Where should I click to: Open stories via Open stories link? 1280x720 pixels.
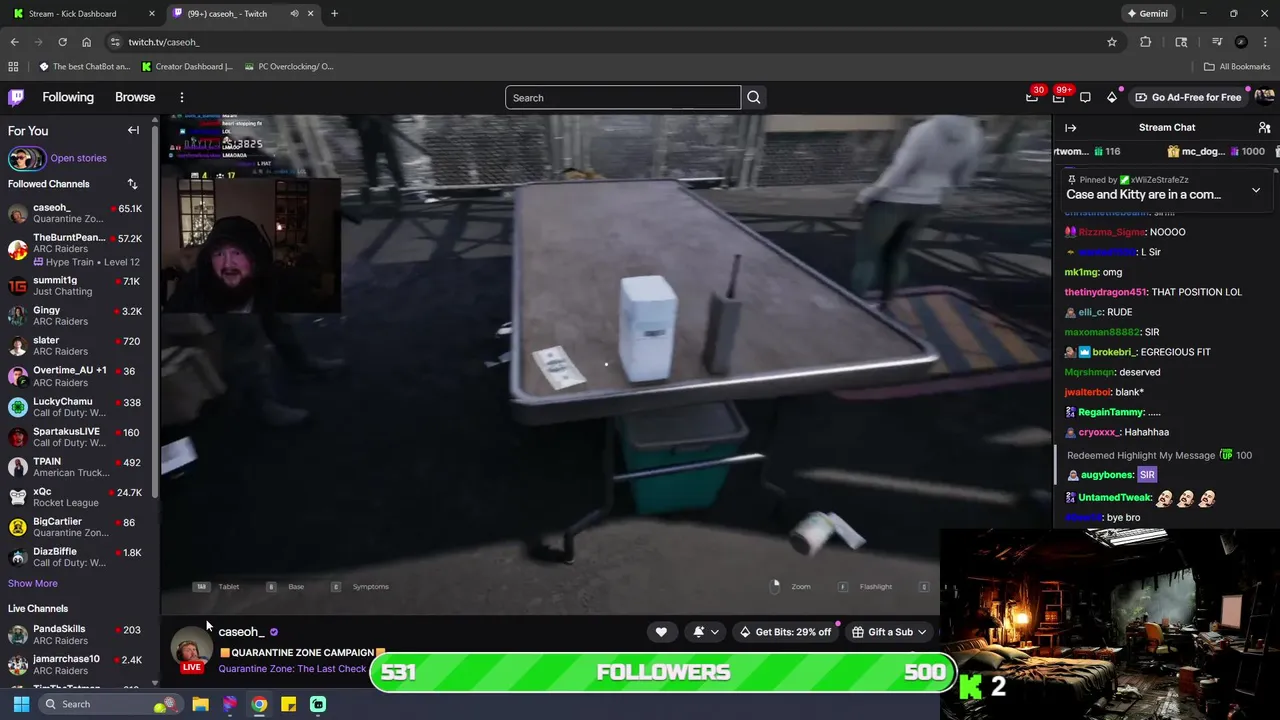[x=78, y=158]
